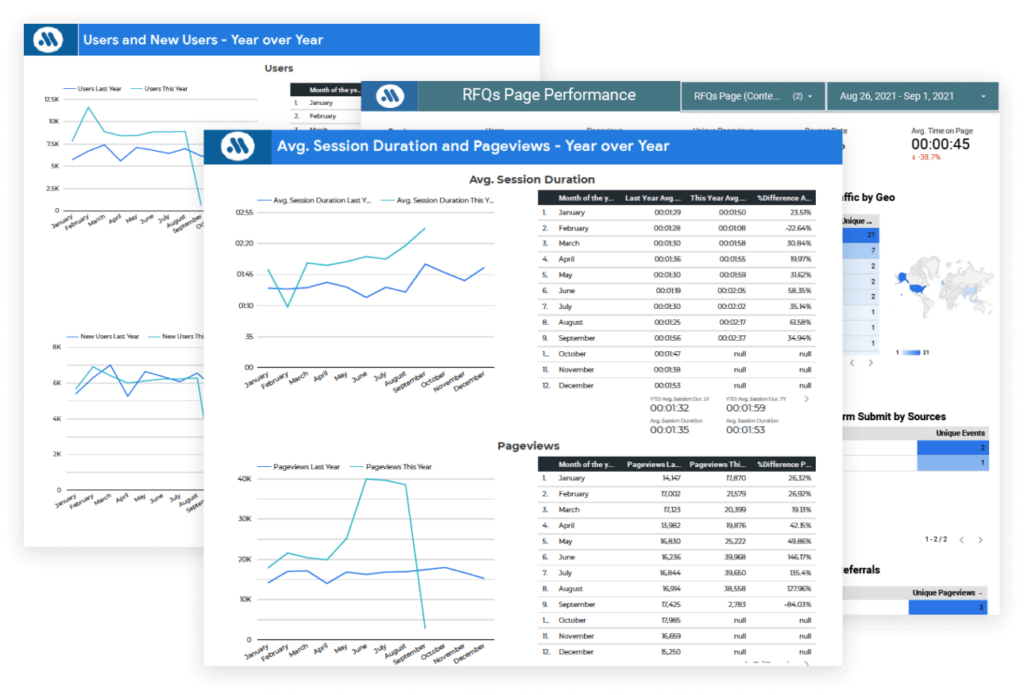Screen dimensions: 1024x695
Task: Sort by Unique Pageviews column header
Action: 946,593
